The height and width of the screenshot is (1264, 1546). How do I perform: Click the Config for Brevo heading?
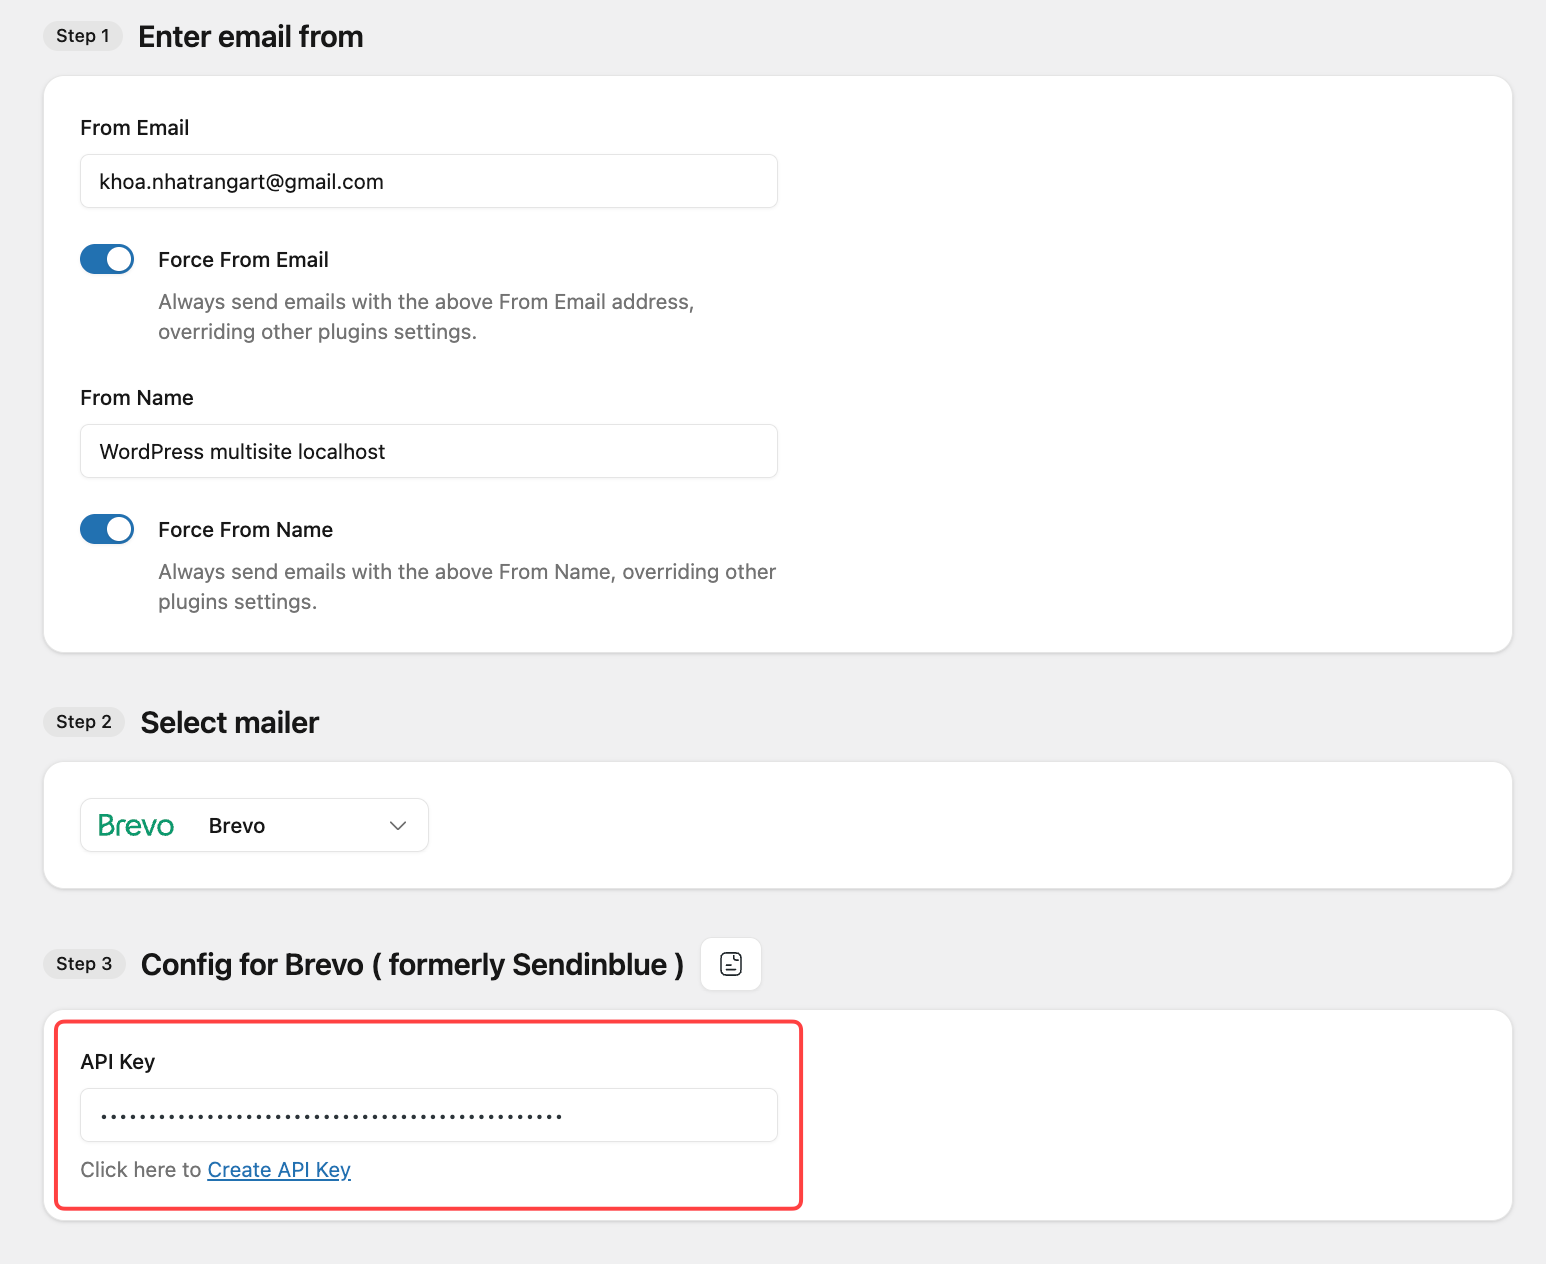click(x=412, y=965)
